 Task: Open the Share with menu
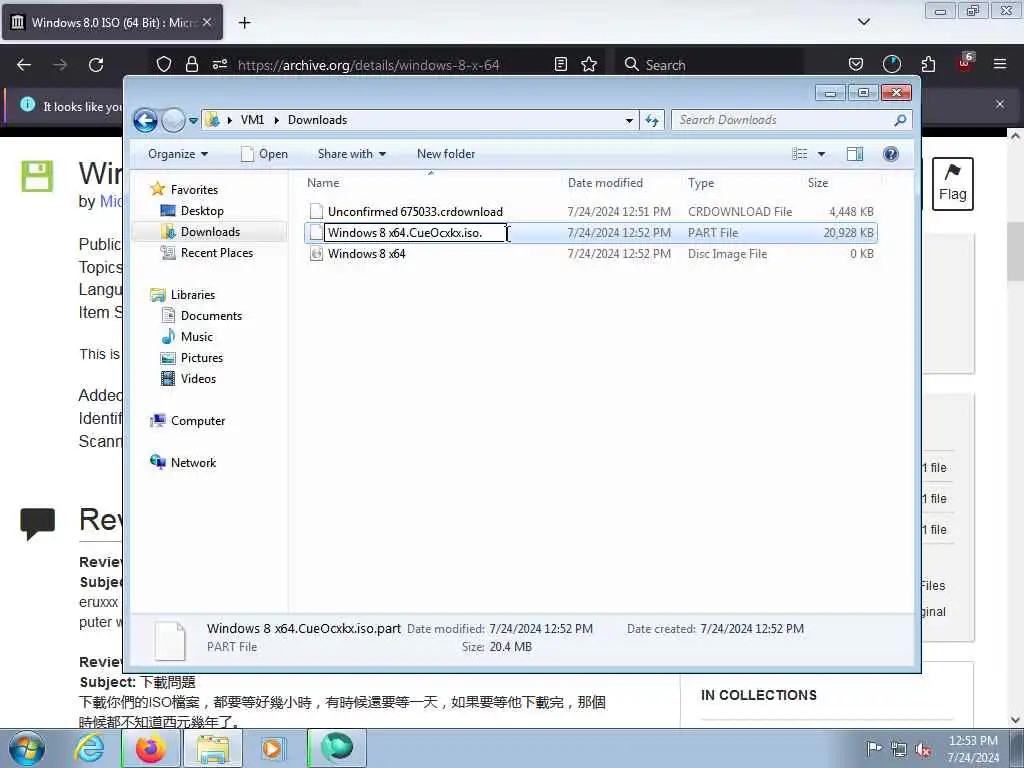pos(351,154)
